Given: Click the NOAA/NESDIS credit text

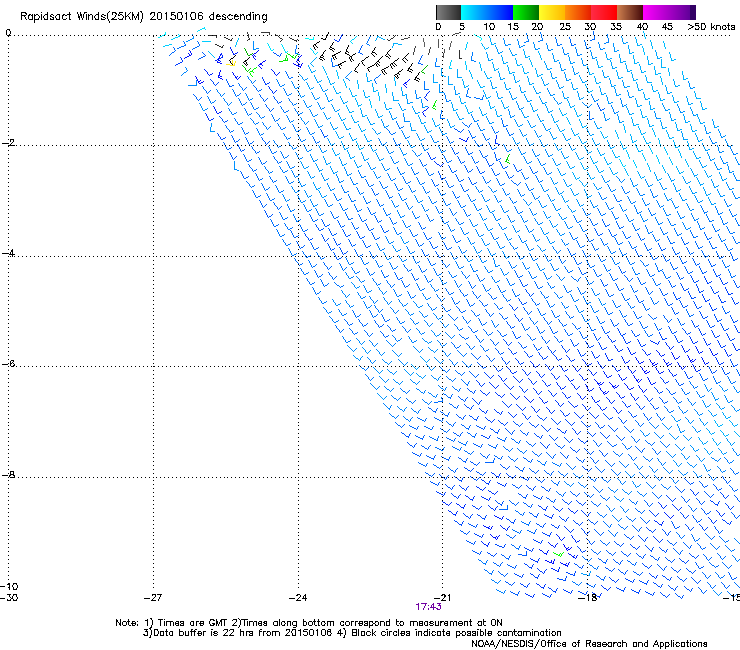Looking at the screenshot, I should (589, 644).
